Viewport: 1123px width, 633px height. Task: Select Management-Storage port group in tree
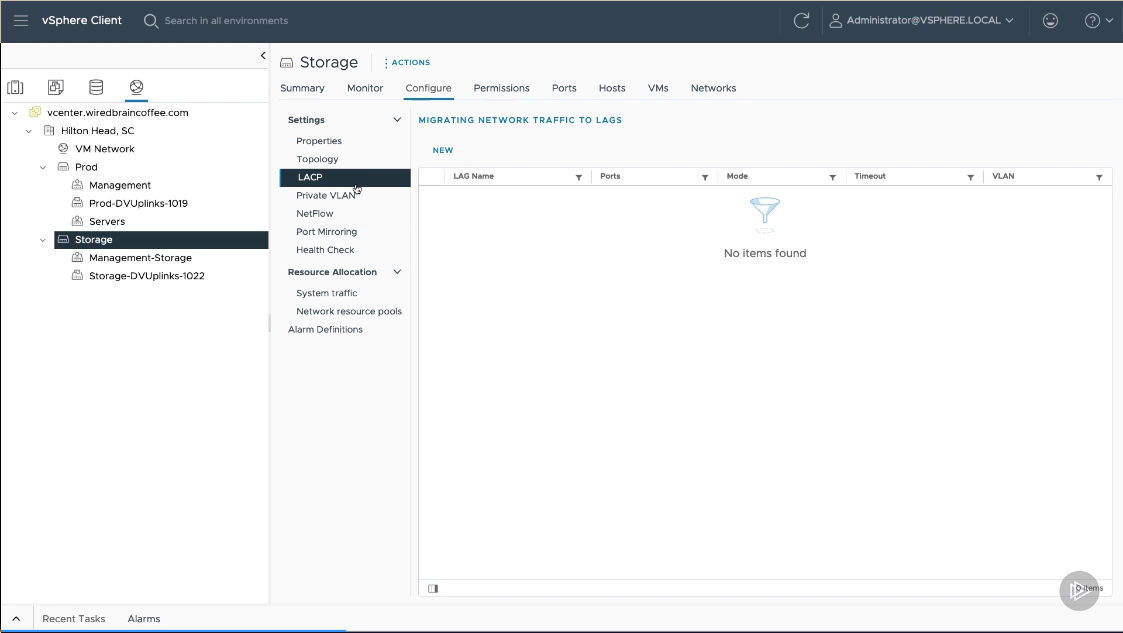(x=140, y=258)
